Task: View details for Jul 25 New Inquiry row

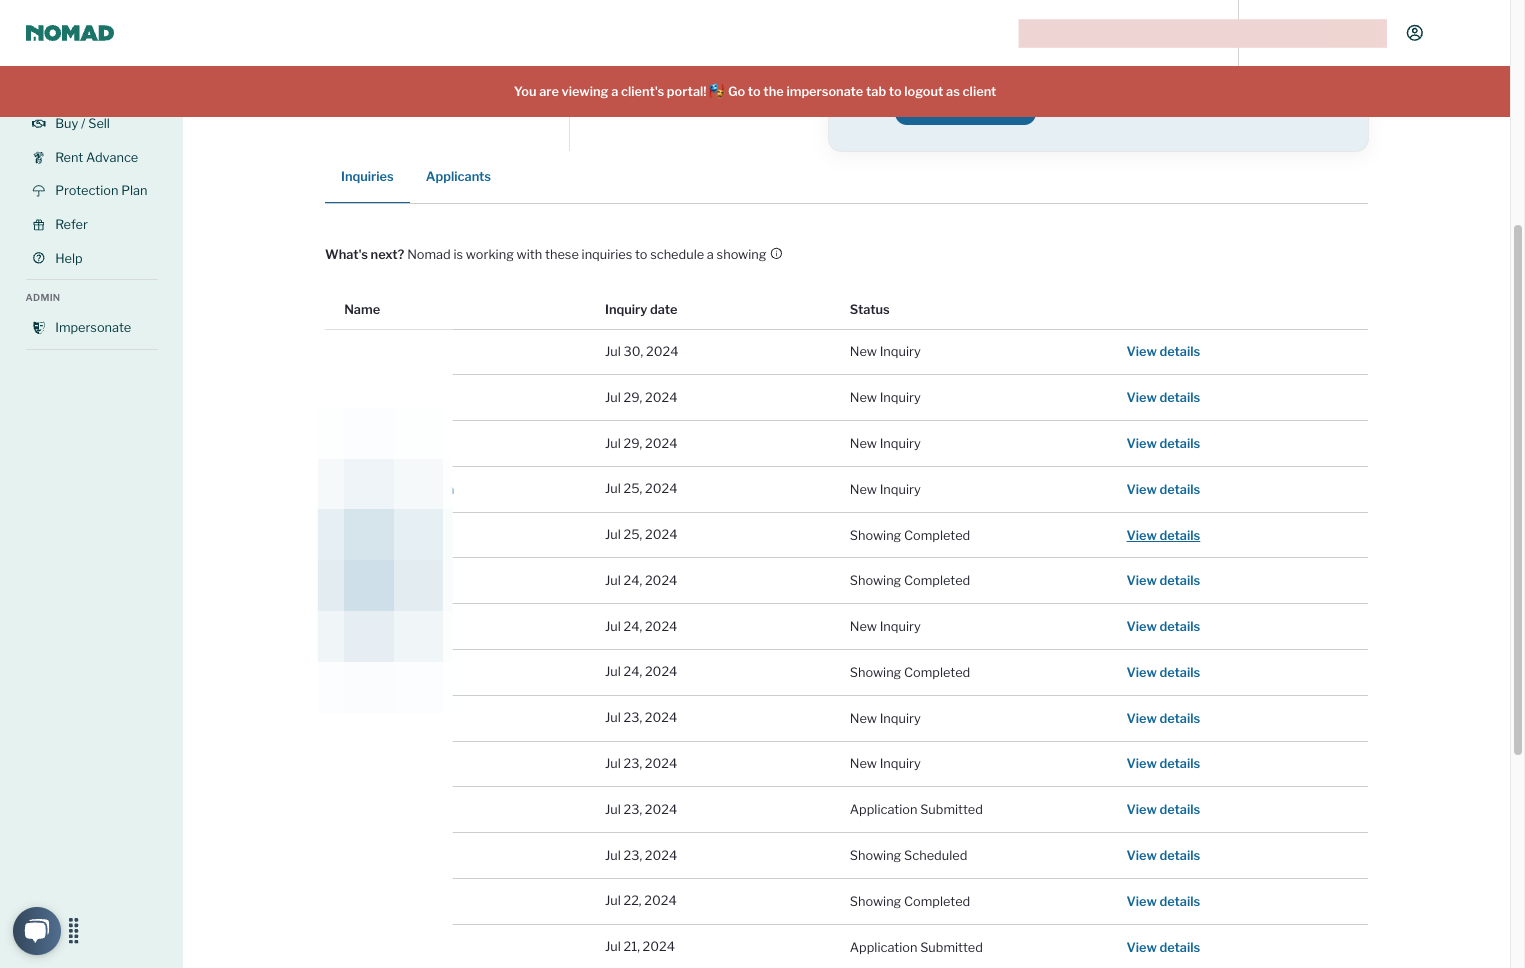Action: [1163, 490]
